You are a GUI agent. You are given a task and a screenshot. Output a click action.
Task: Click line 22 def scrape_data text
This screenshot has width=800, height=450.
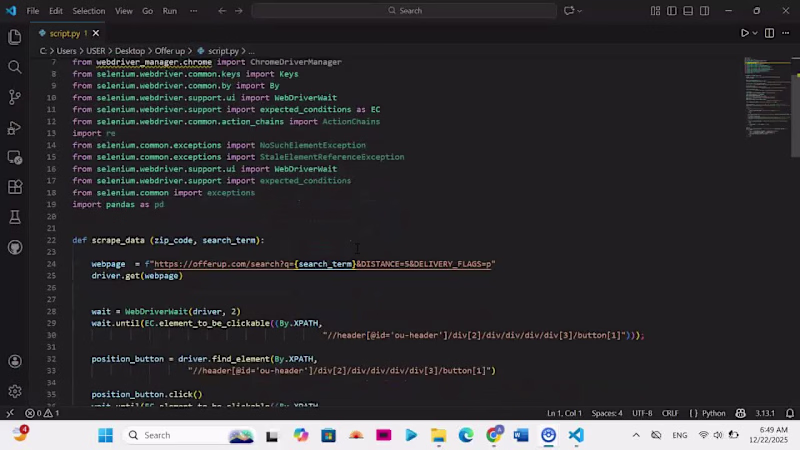[168, 240]
